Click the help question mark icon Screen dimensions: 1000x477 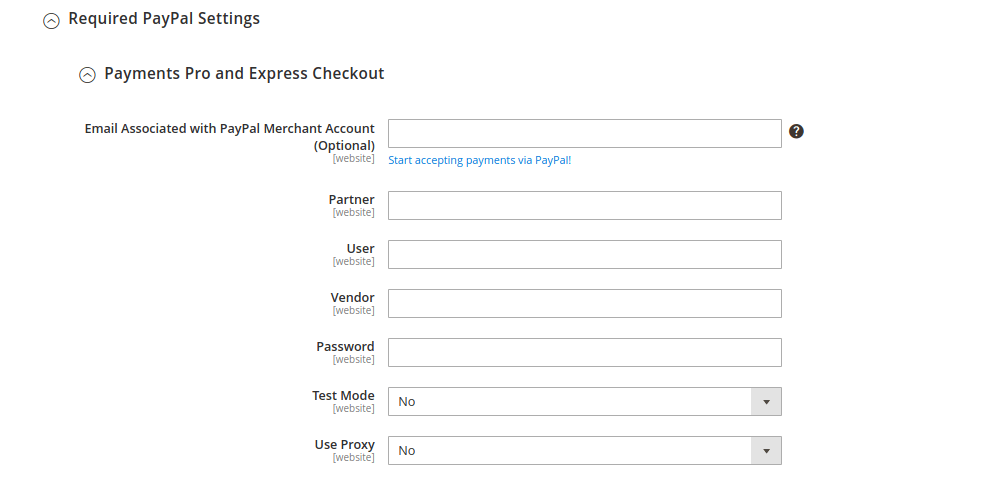[796, 131]
